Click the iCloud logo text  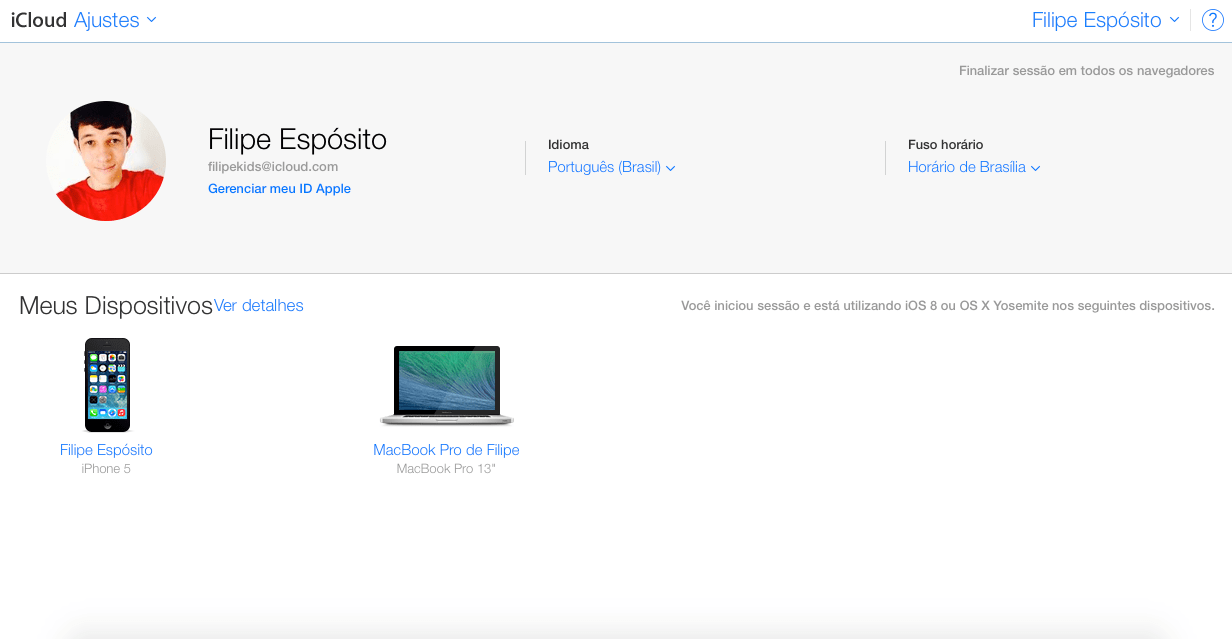[x=40, y=20]
